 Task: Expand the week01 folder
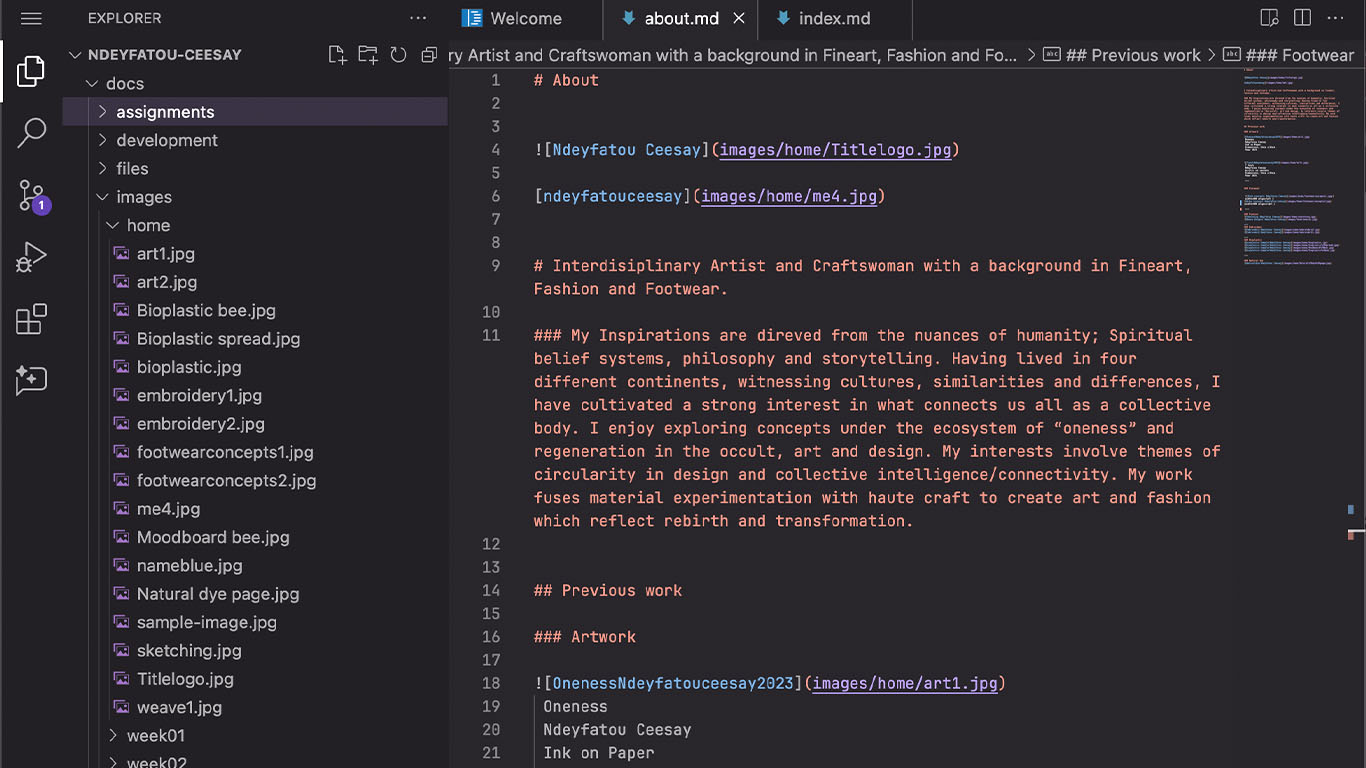point(155,735)
